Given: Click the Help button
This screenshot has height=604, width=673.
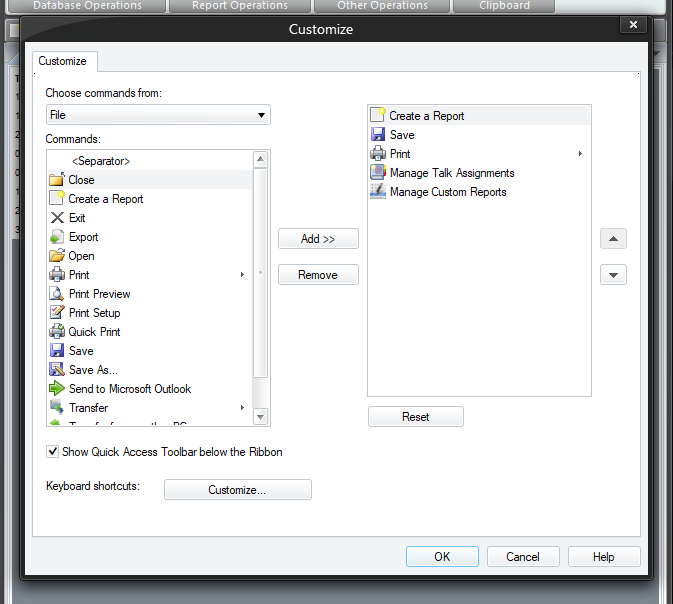Looking at the screenshot, I should click(x=604, y=557).
